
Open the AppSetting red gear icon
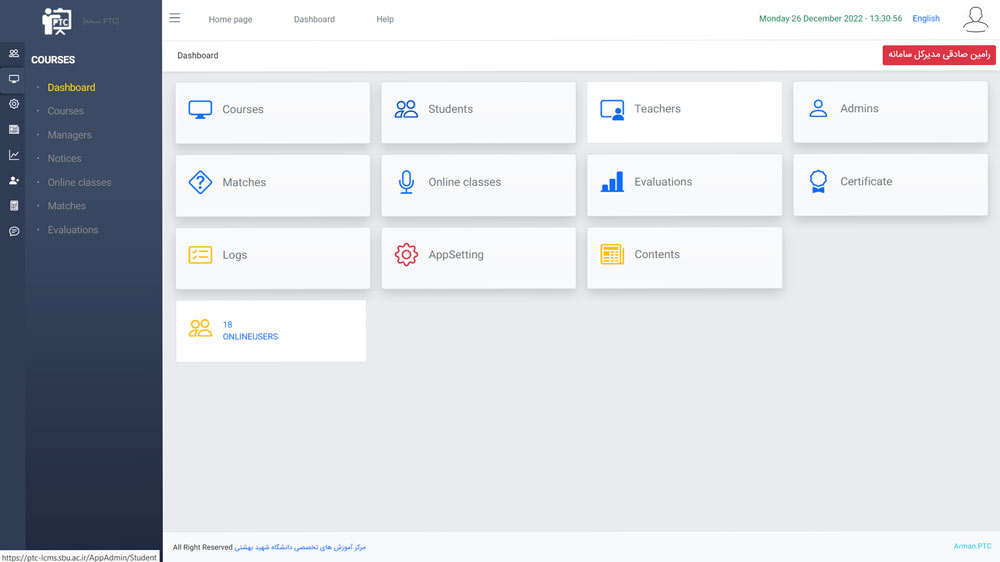pos(406,255)
